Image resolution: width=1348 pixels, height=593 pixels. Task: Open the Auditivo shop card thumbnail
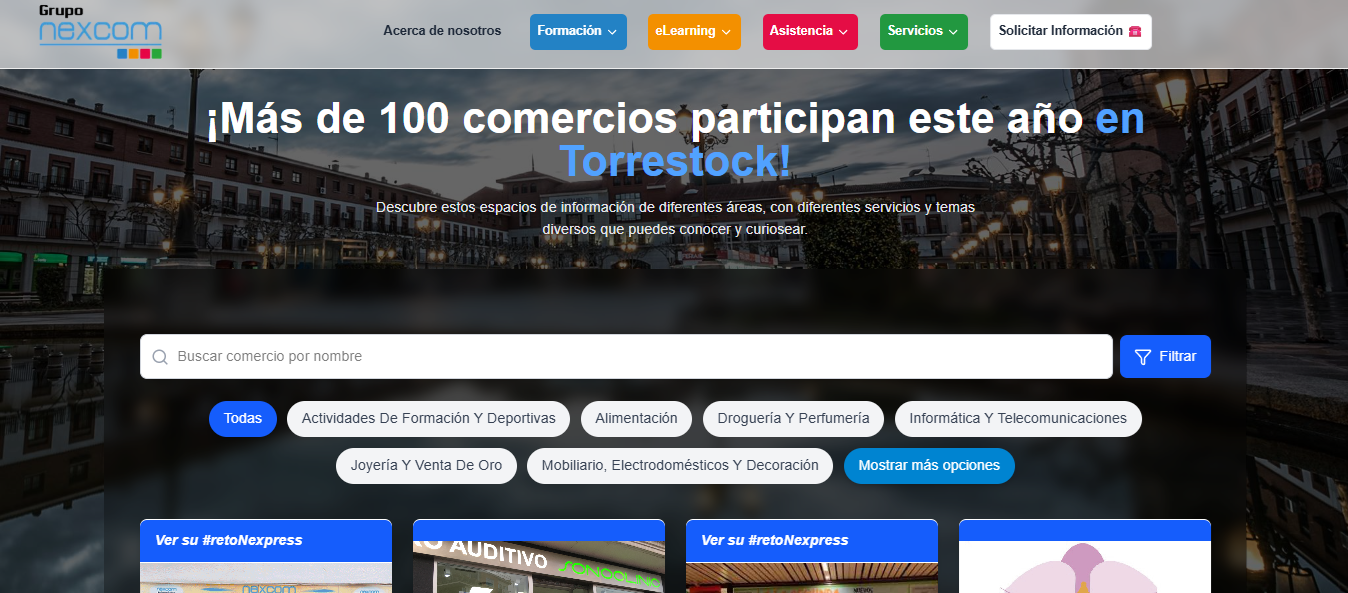[539, 567]
